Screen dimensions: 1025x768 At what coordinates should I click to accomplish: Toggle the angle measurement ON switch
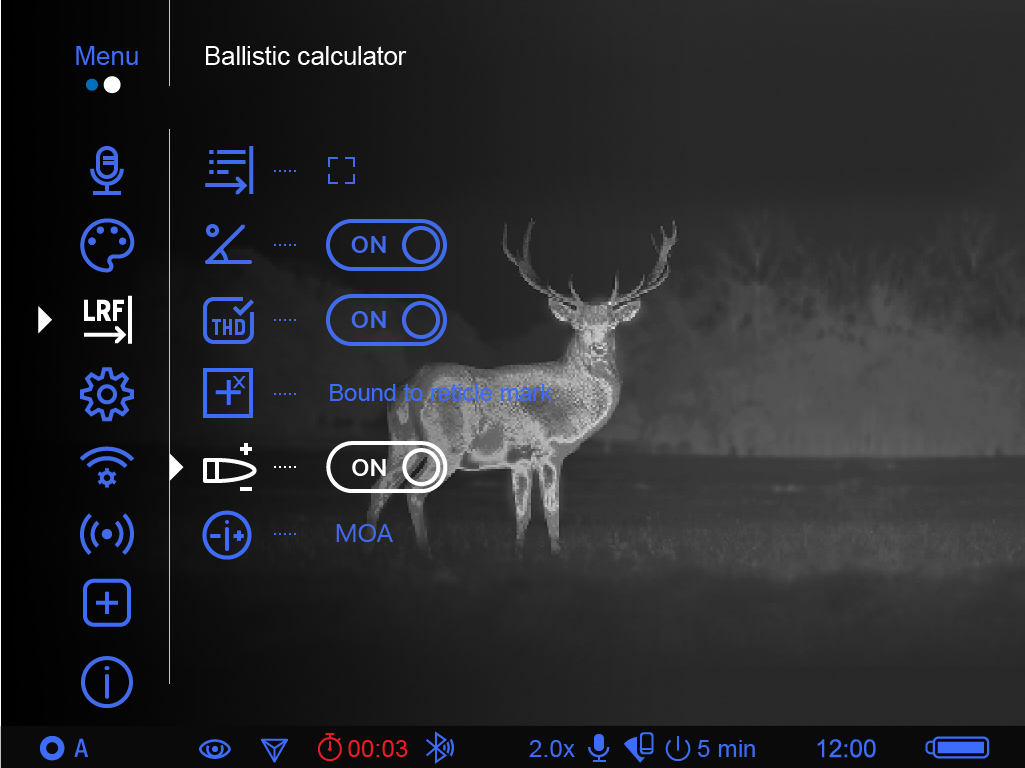click(x=386, y=245)
